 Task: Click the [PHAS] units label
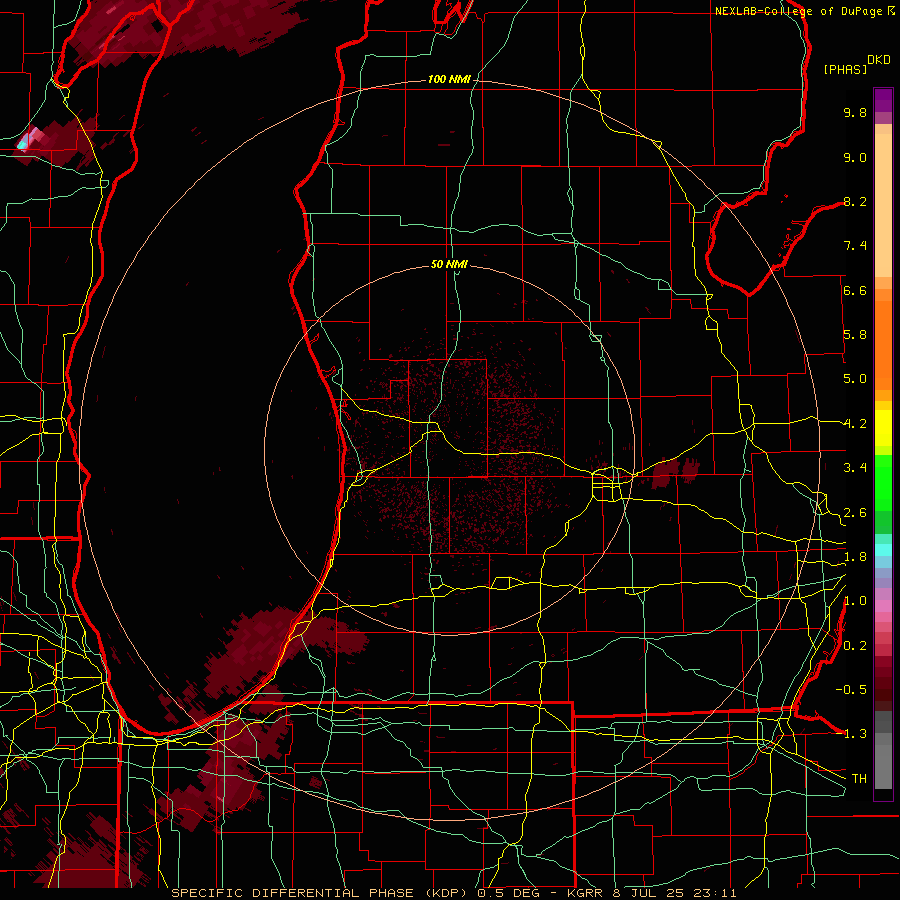pos(845,69)
